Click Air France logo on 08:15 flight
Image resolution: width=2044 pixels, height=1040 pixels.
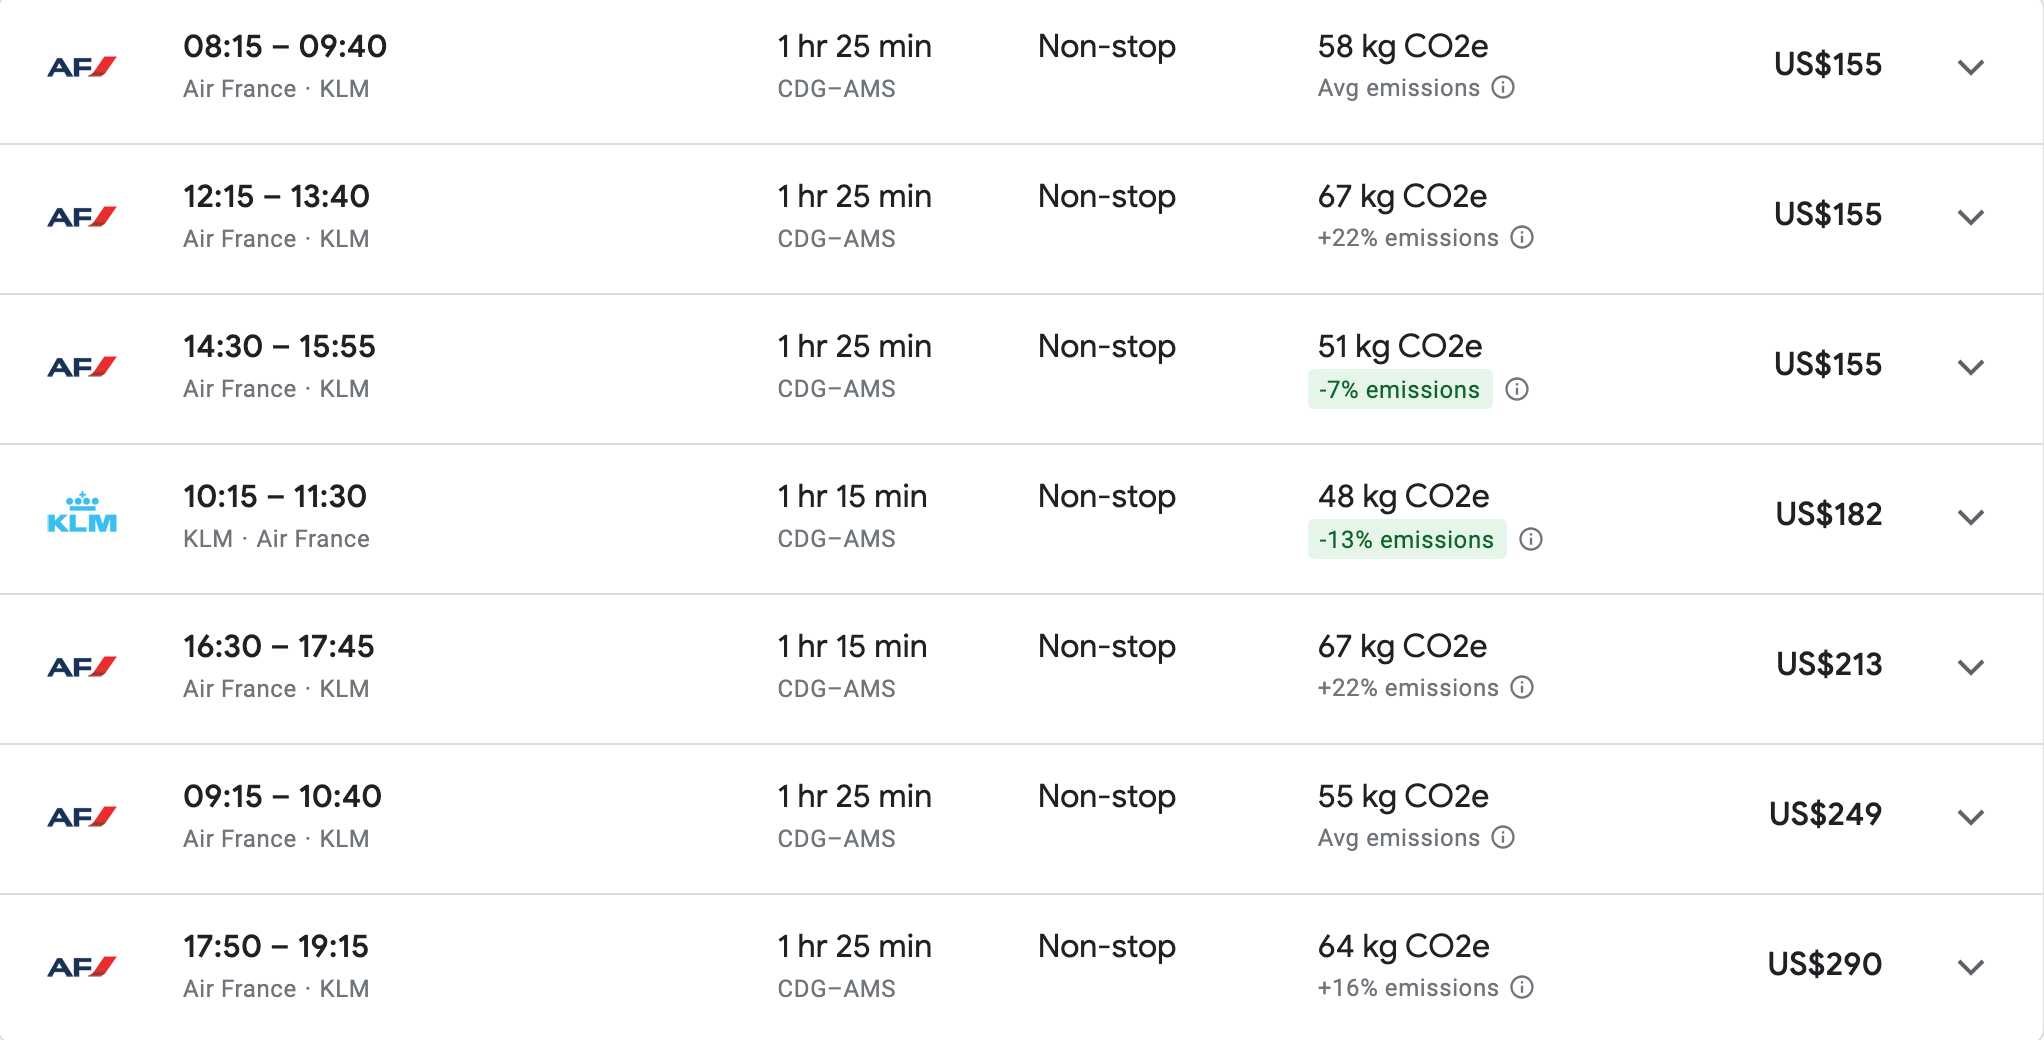(x=82, y=67)
